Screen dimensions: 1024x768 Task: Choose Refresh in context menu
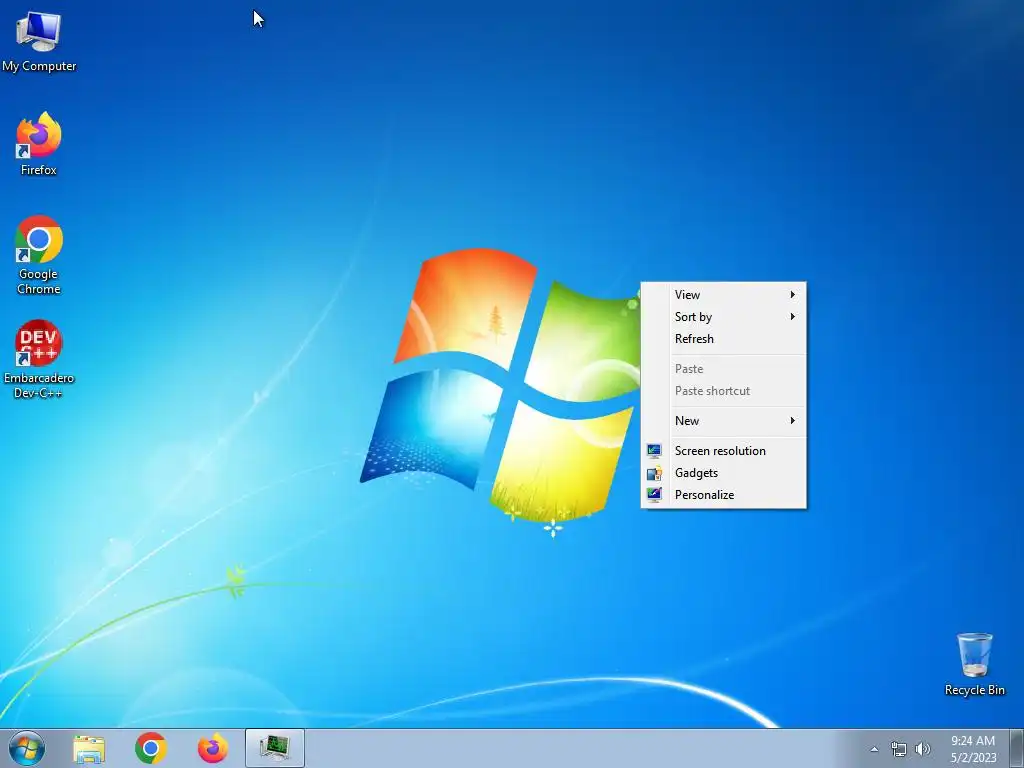(724, 339)
